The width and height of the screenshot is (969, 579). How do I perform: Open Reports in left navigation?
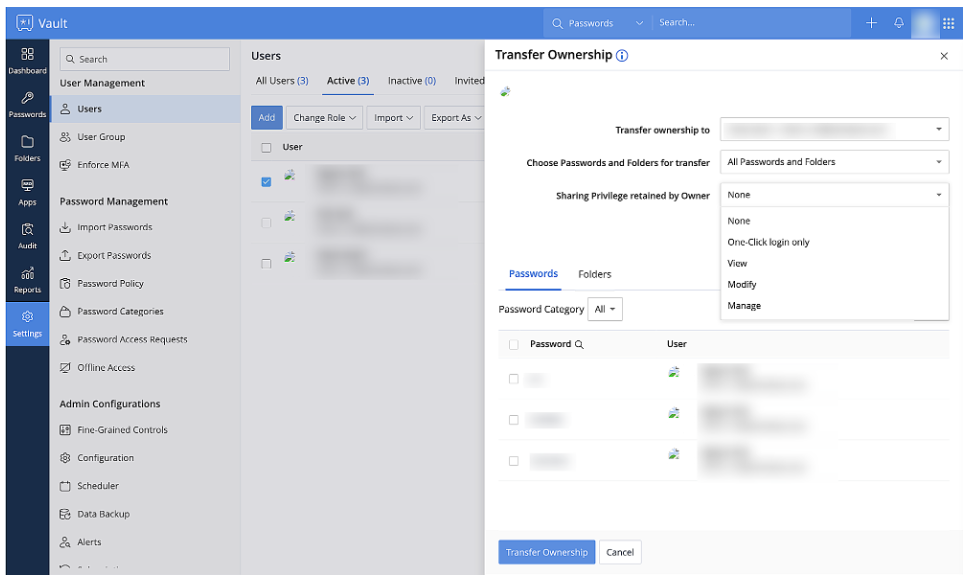coord(27,281)
